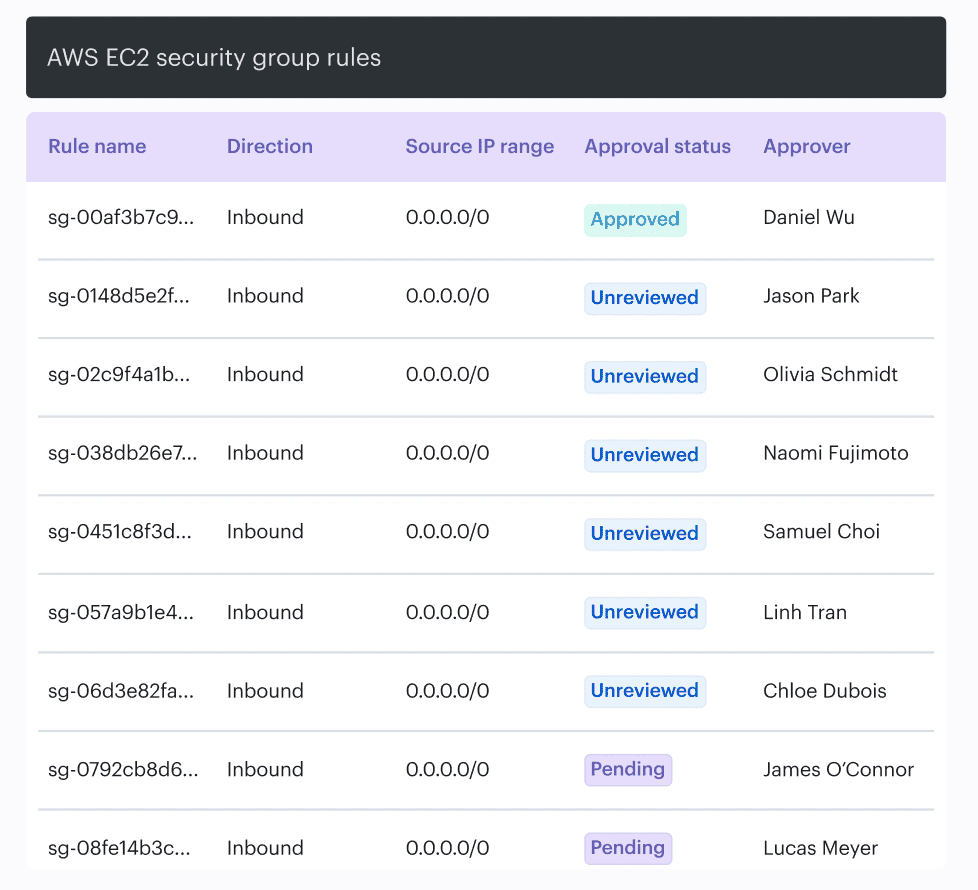Sort by the Rule name column header
The height and width of the screenshot is (890, 978).
click(97, 146)
